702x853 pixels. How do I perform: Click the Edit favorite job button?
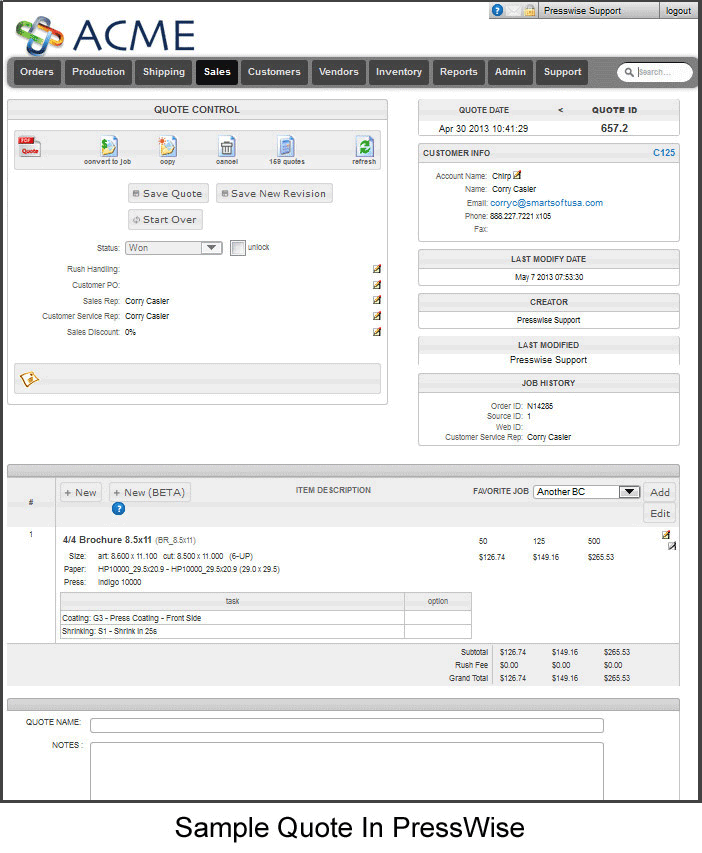click(660, 513)
